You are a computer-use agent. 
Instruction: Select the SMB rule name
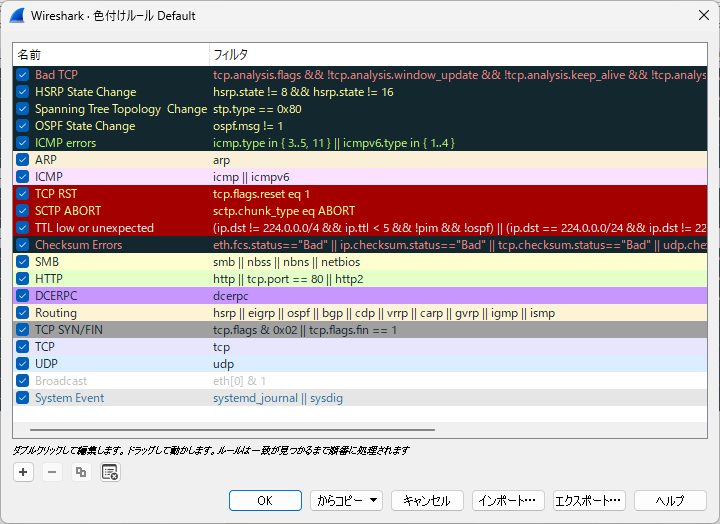47,262
